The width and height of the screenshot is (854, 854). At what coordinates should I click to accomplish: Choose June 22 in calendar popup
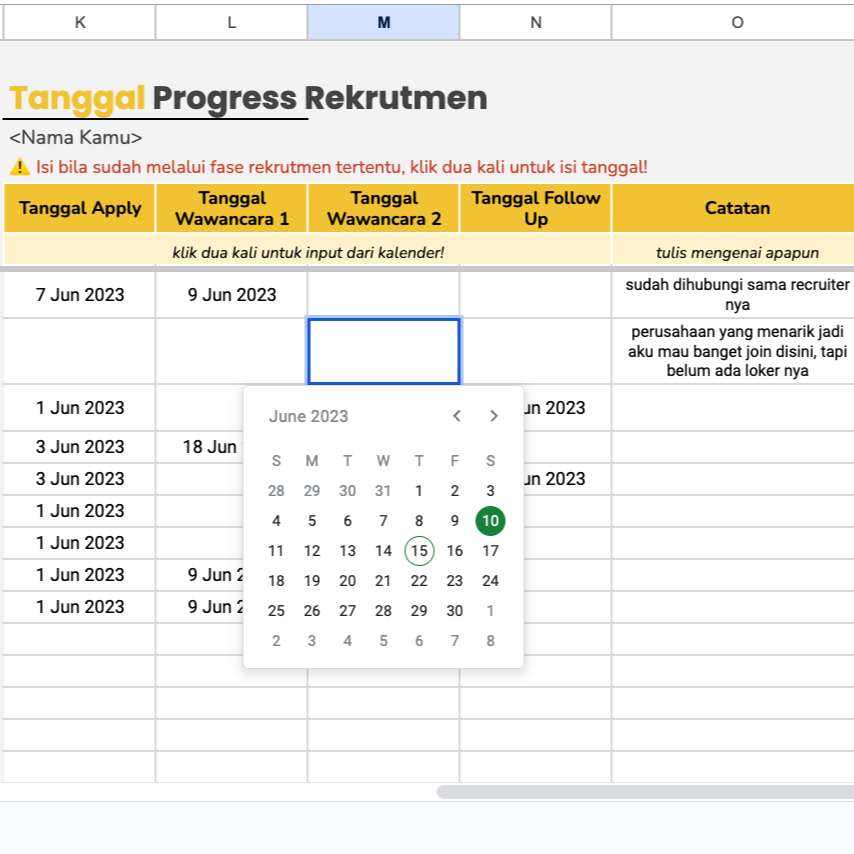pos(419,581)
